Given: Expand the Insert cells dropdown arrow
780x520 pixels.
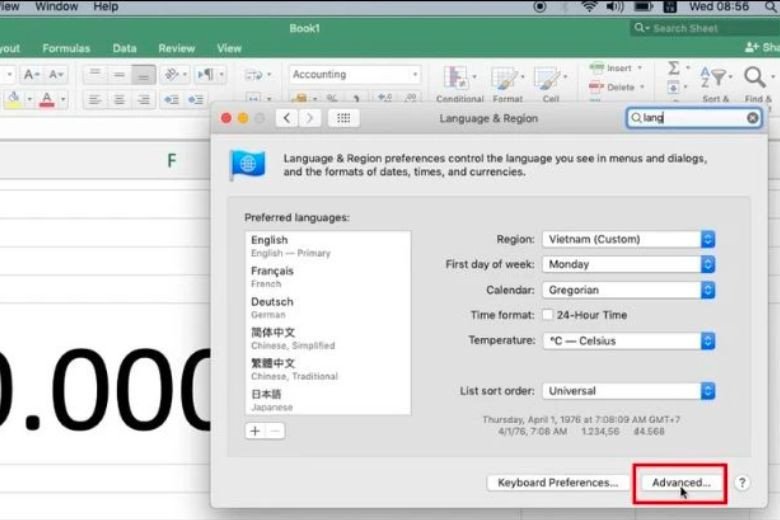Looking at the screenshot, I should (x=640, y=68).
